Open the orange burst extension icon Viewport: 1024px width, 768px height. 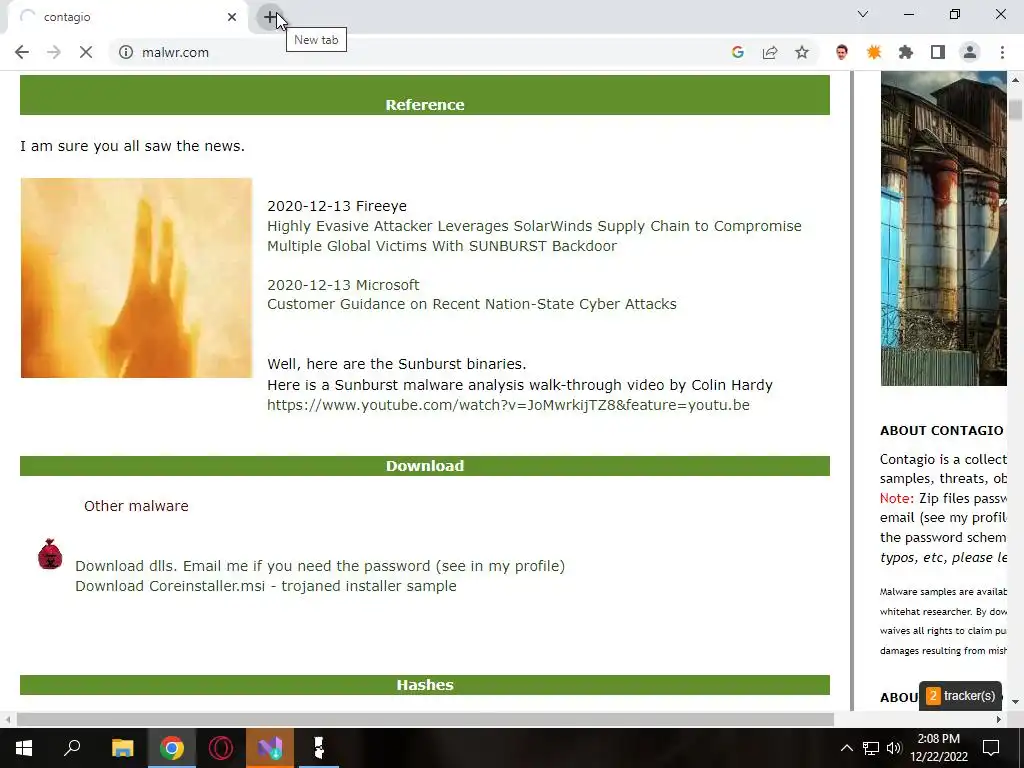coord(874,52)
